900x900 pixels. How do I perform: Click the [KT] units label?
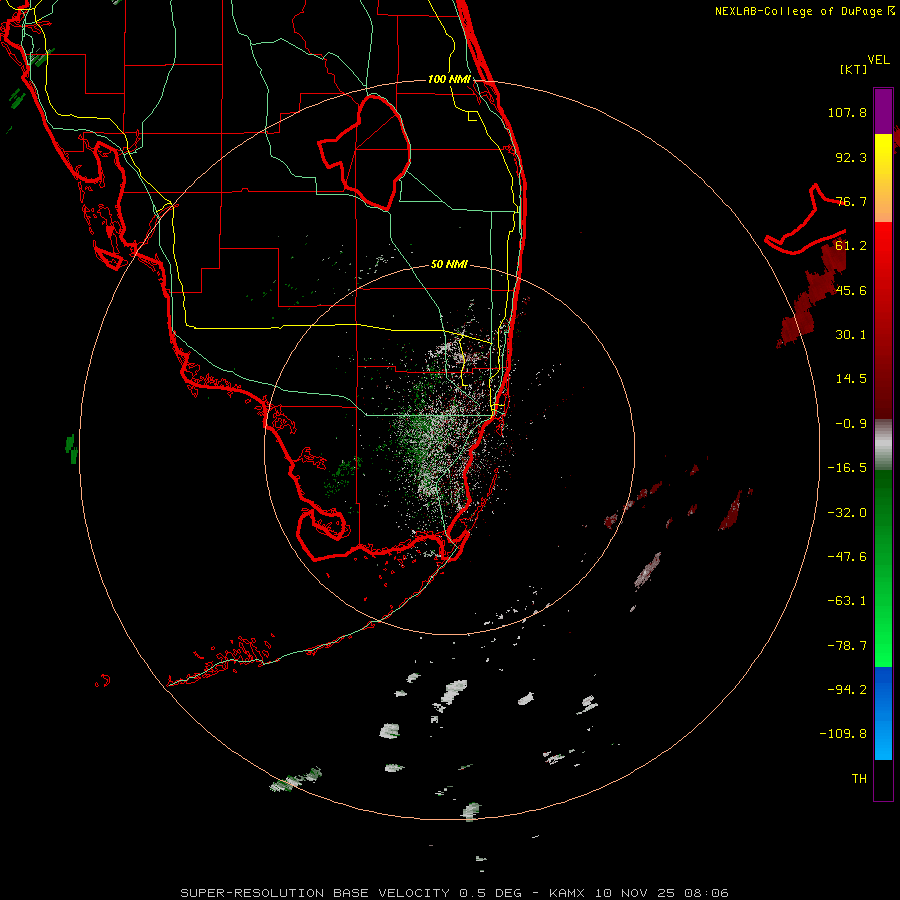853,69
